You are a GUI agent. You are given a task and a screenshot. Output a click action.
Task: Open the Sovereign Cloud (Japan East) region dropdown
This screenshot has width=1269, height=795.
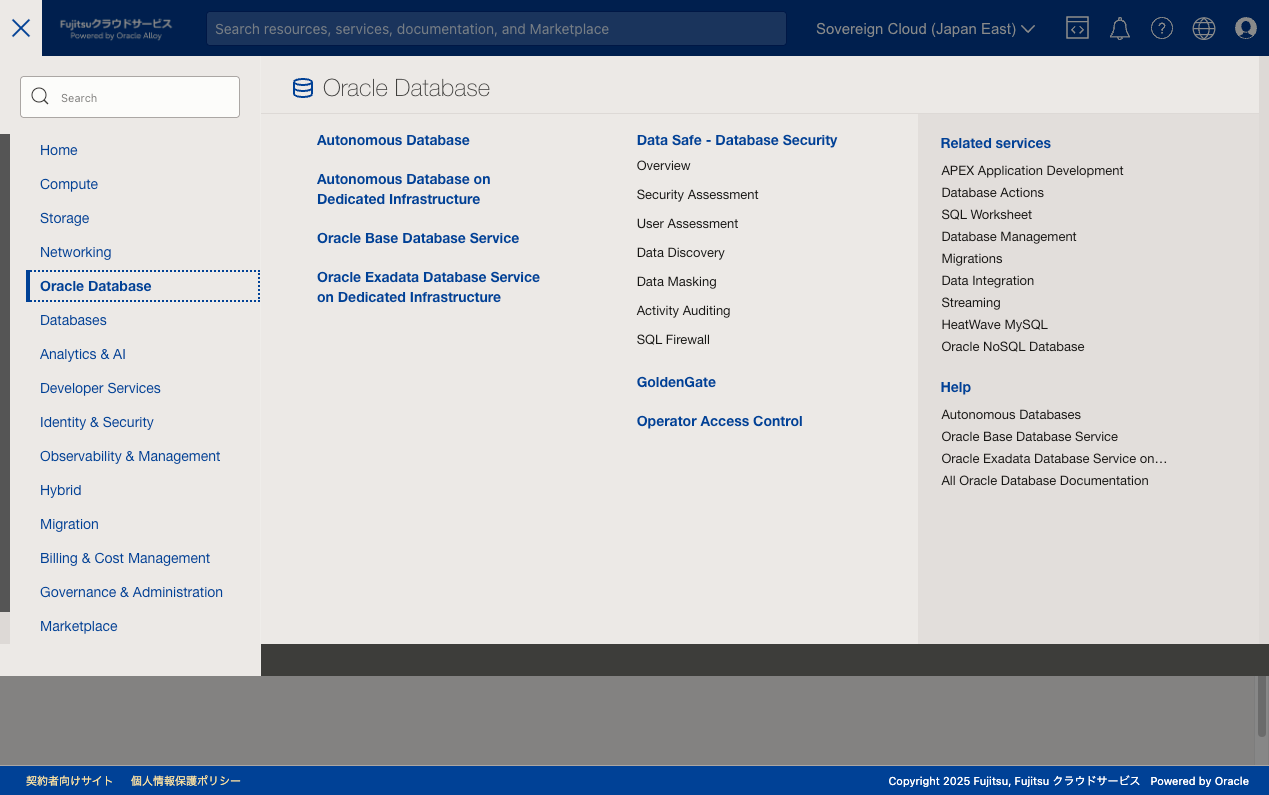pyautogui.click(x=924, y=29)
